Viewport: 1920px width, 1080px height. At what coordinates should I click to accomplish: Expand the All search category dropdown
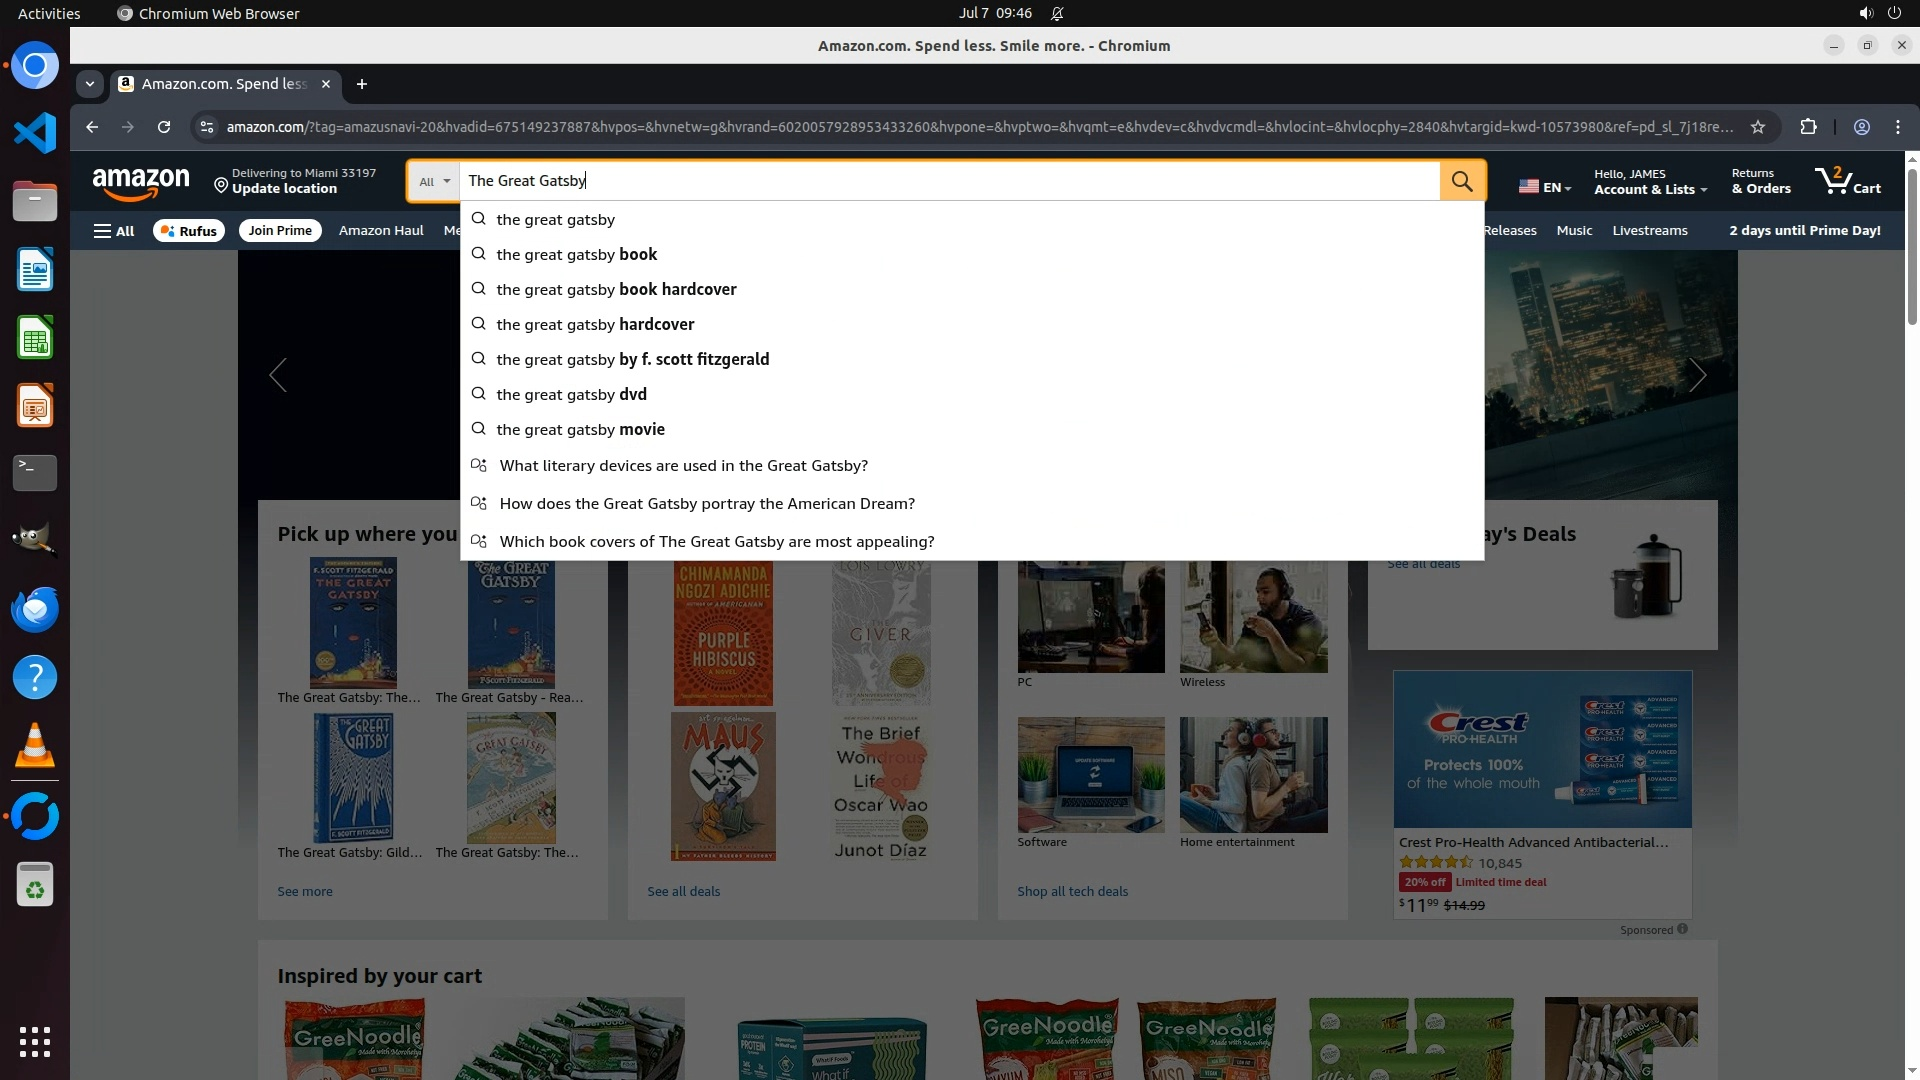click(434, 181)
